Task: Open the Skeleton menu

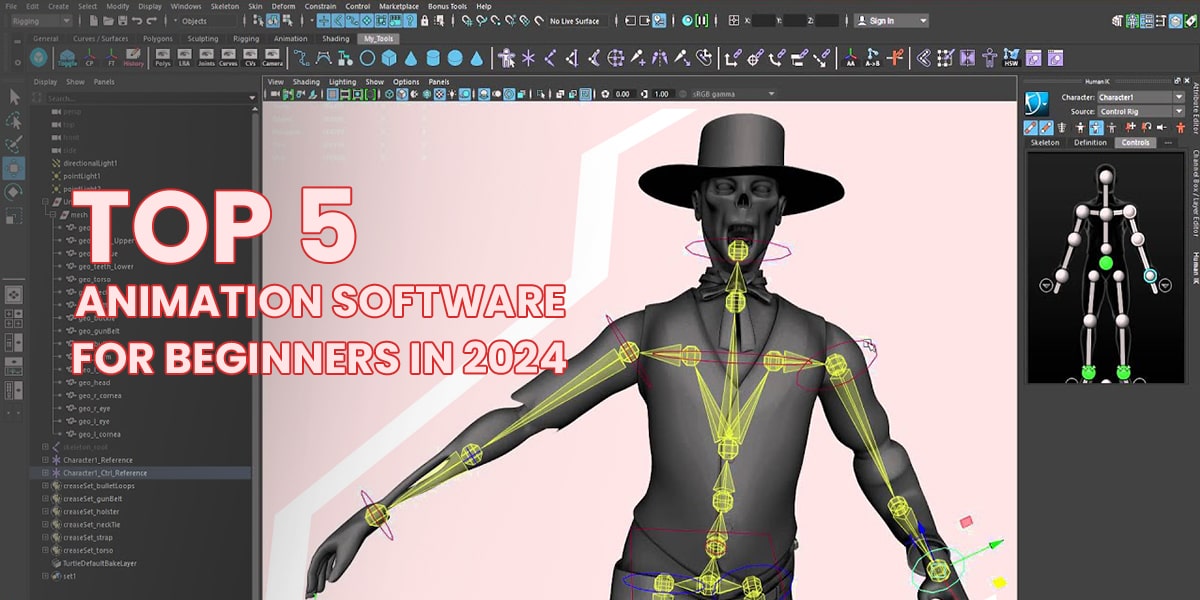Action: [x=224, y=5]
